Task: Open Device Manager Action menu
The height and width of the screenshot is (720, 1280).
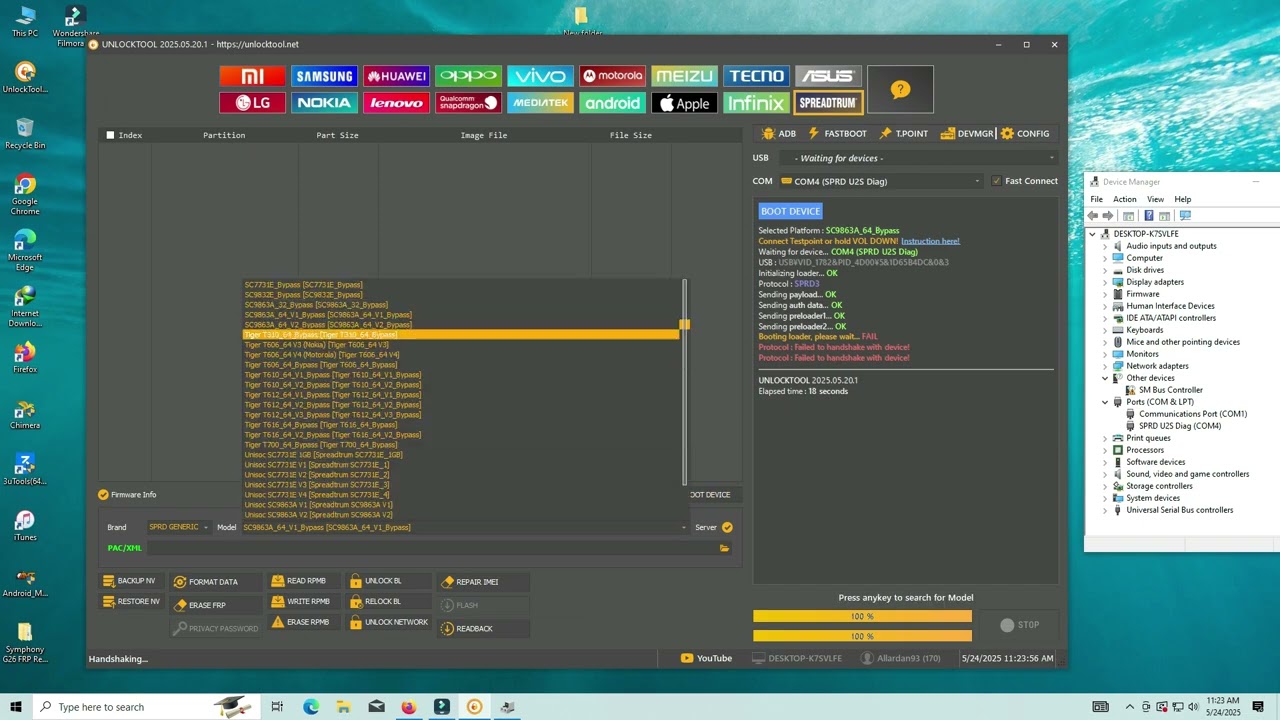Action: 1124,199
